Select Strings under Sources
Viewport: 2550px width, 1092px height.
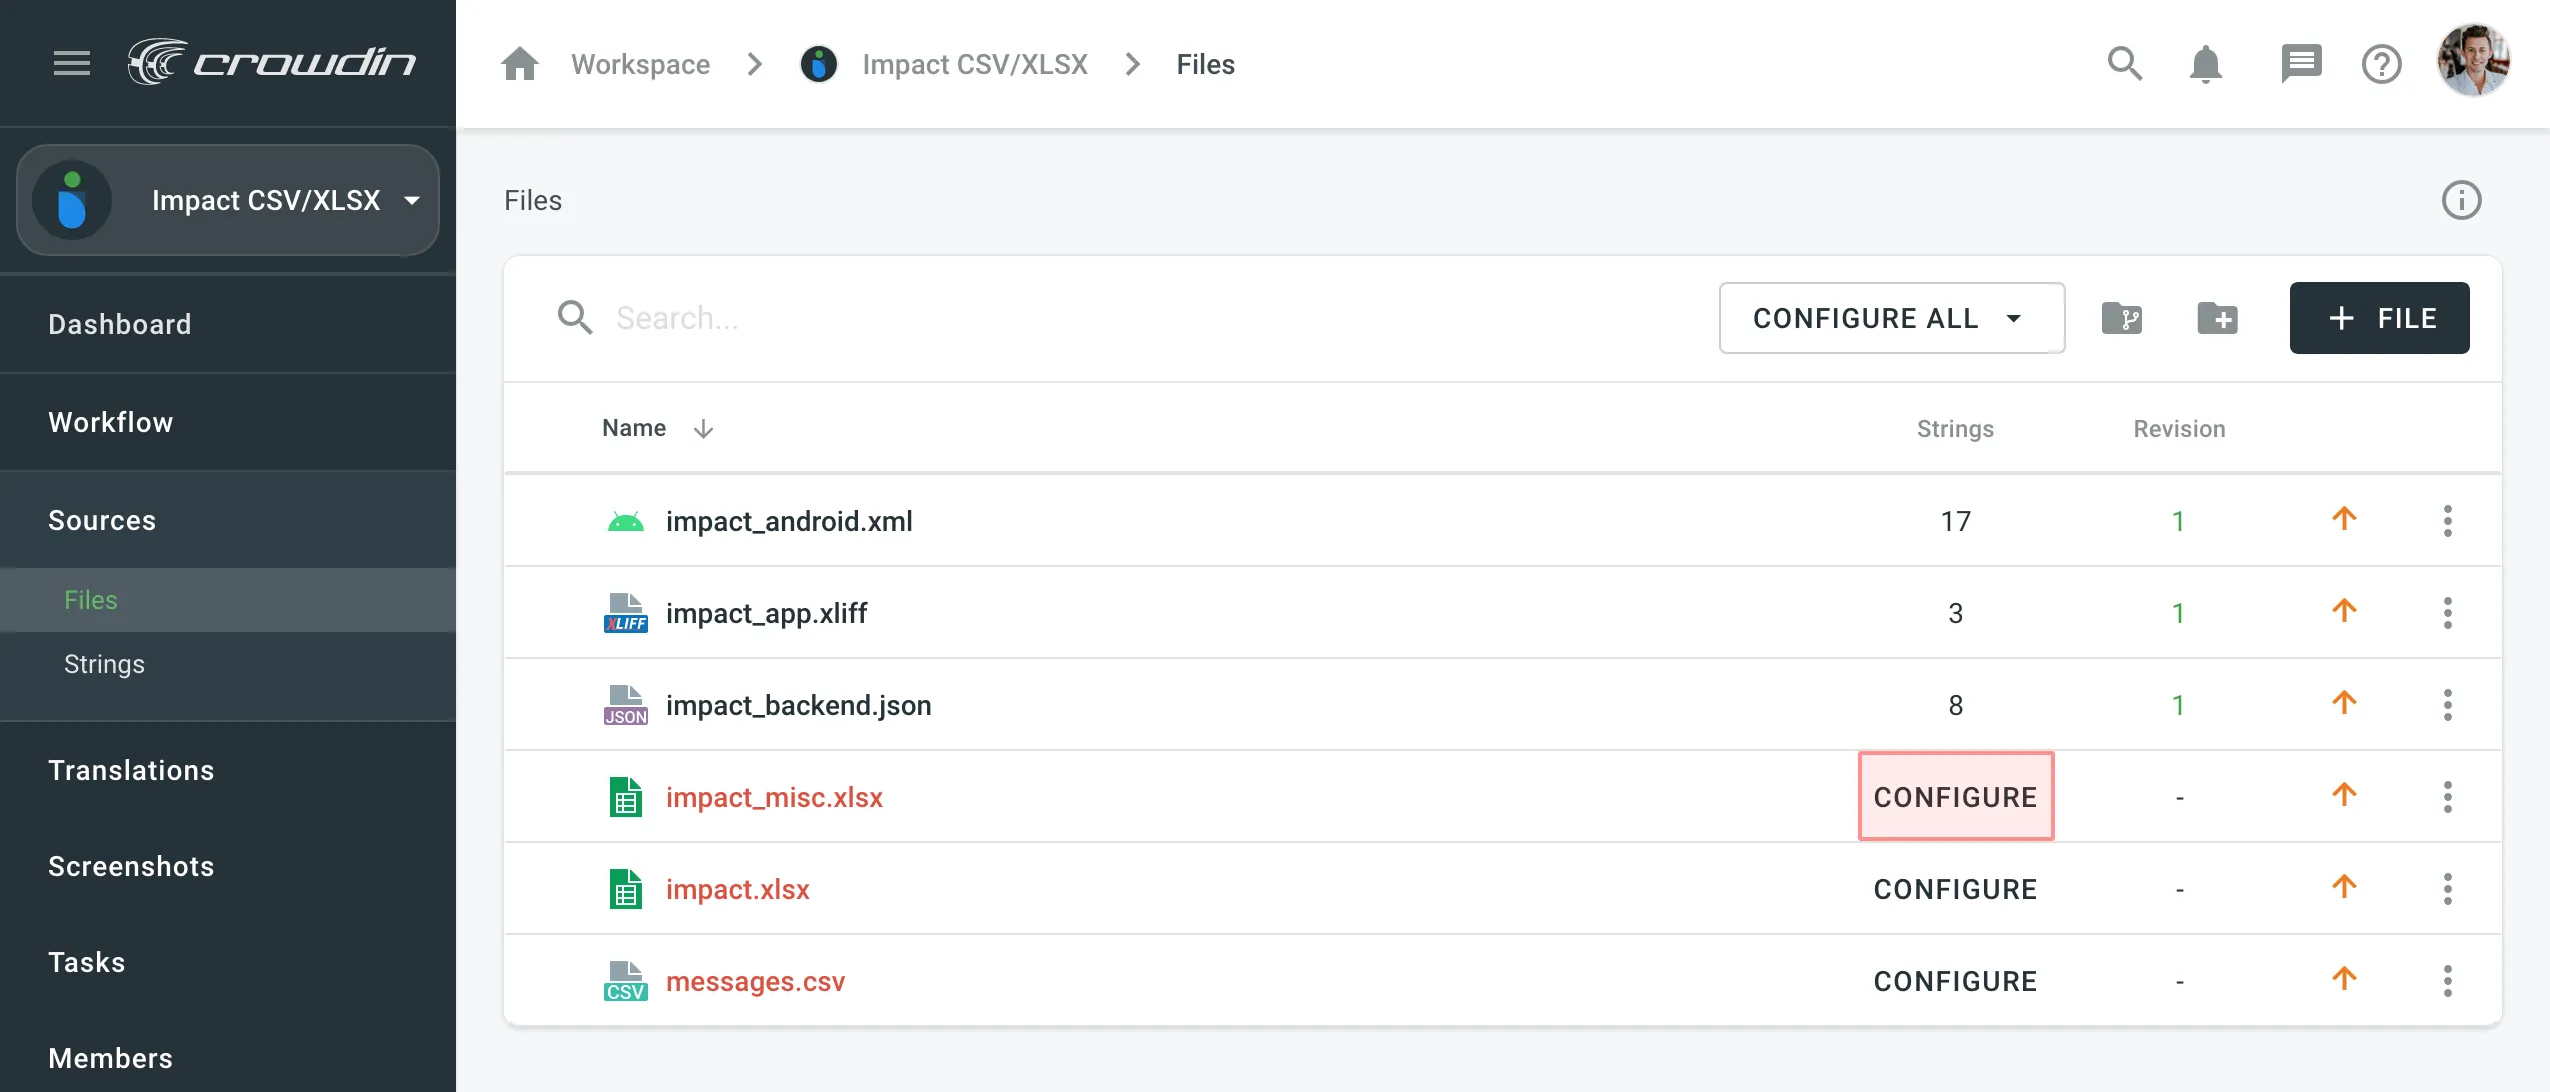(x=104, y=664)
